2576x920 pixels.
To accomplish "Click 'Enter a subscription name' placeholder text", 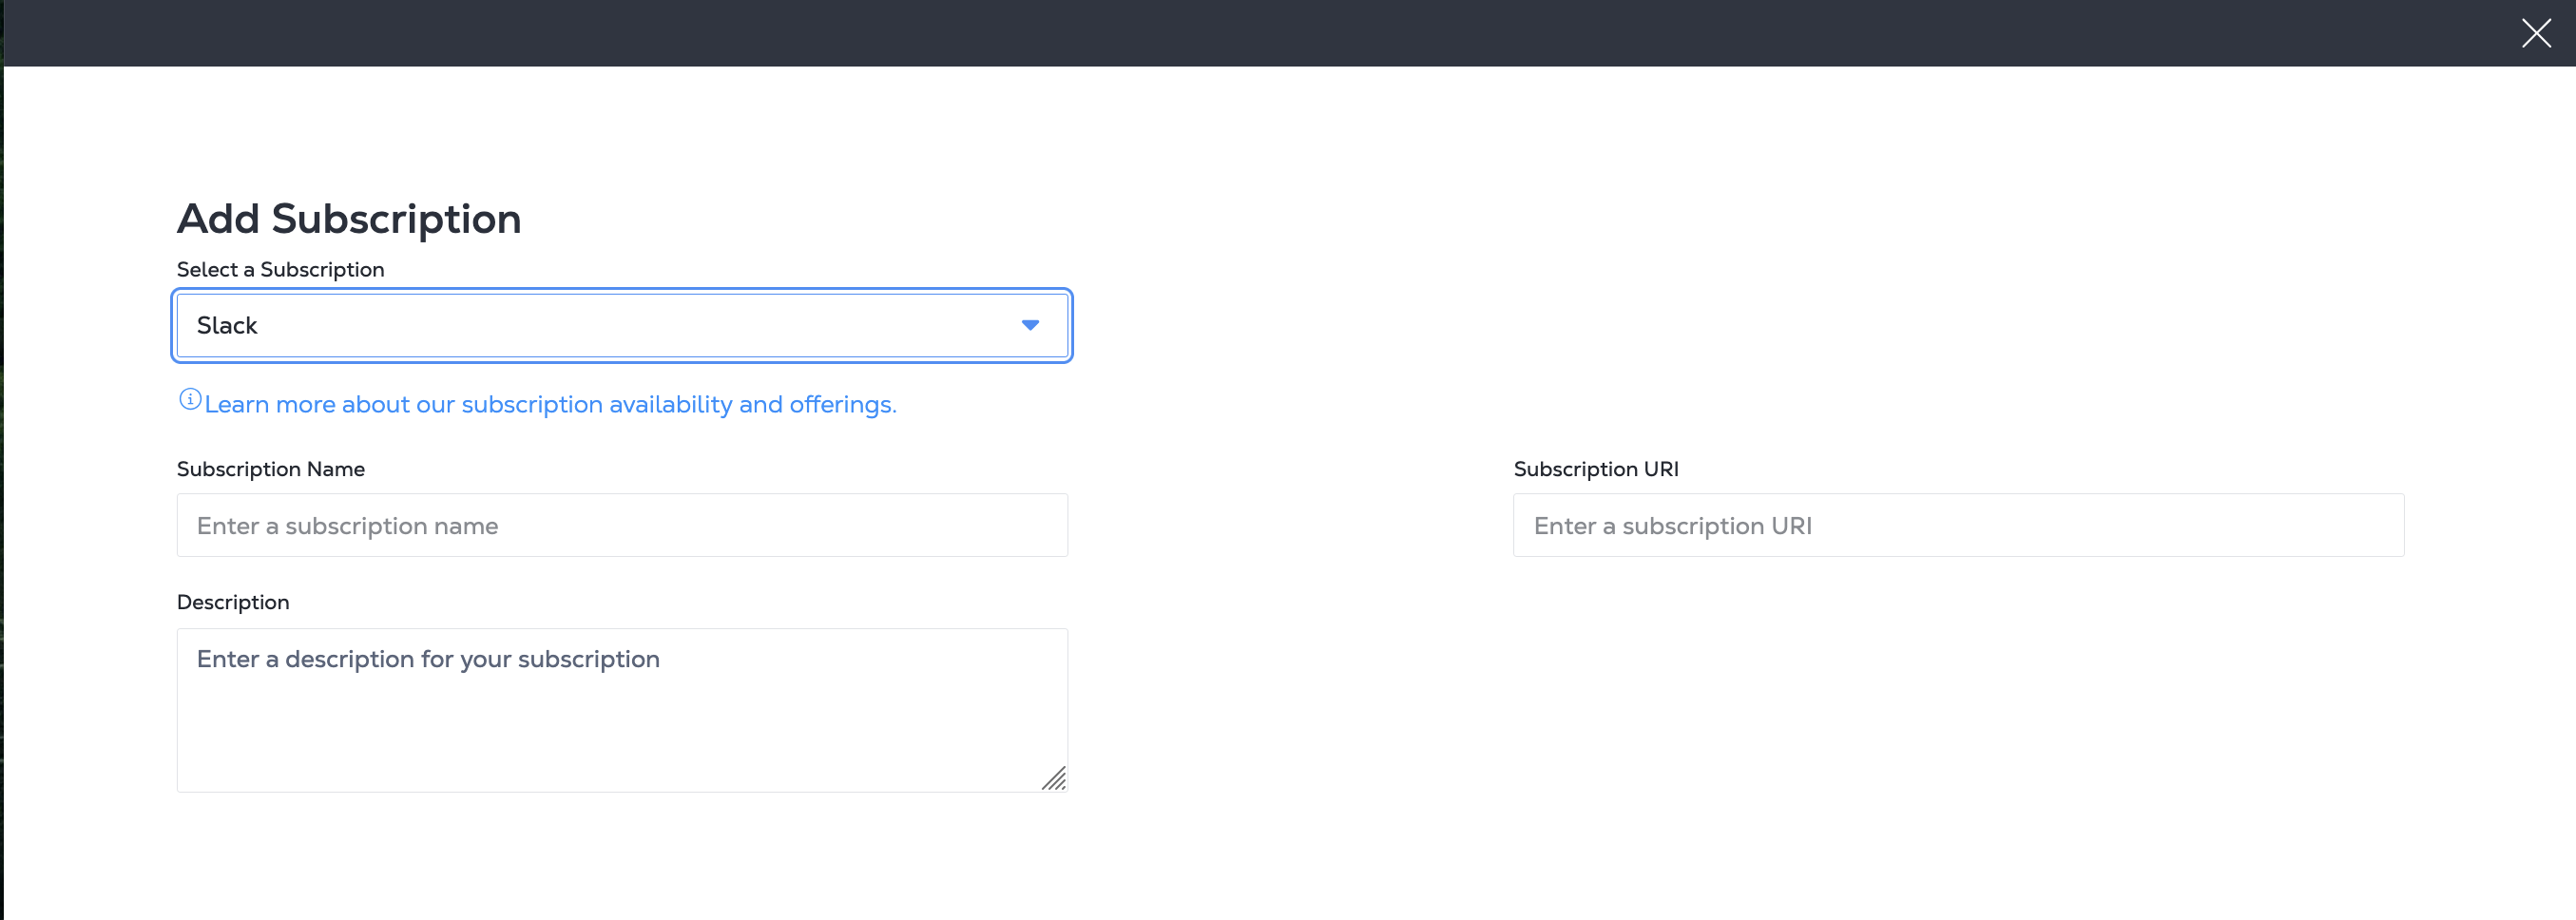I will 347,526.
